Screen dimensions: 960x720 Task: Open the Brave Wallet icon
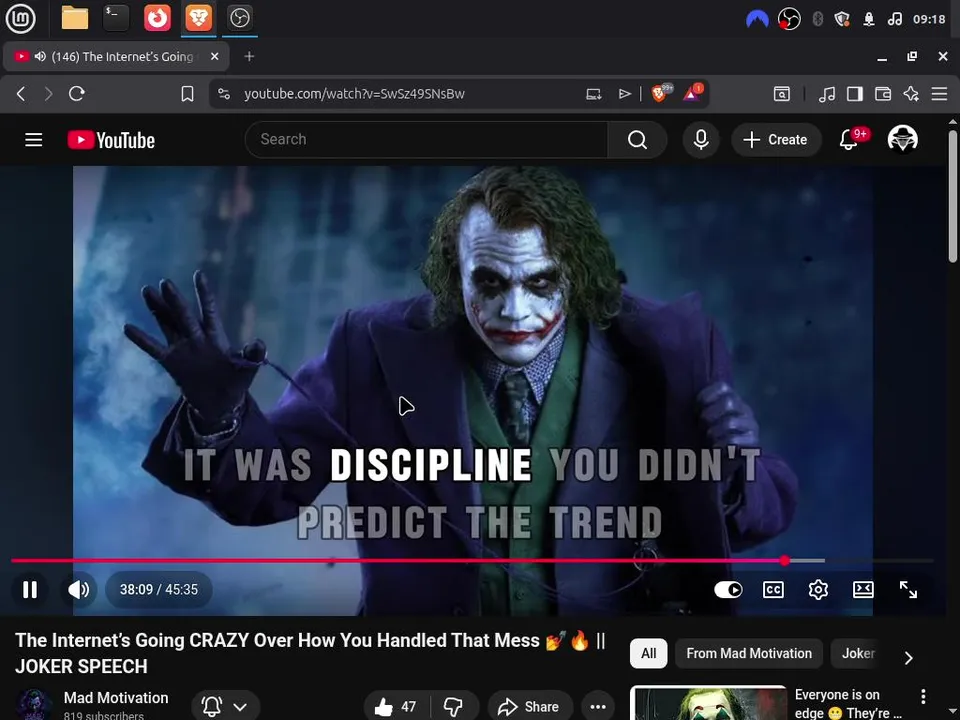click(x=883, y=94)
